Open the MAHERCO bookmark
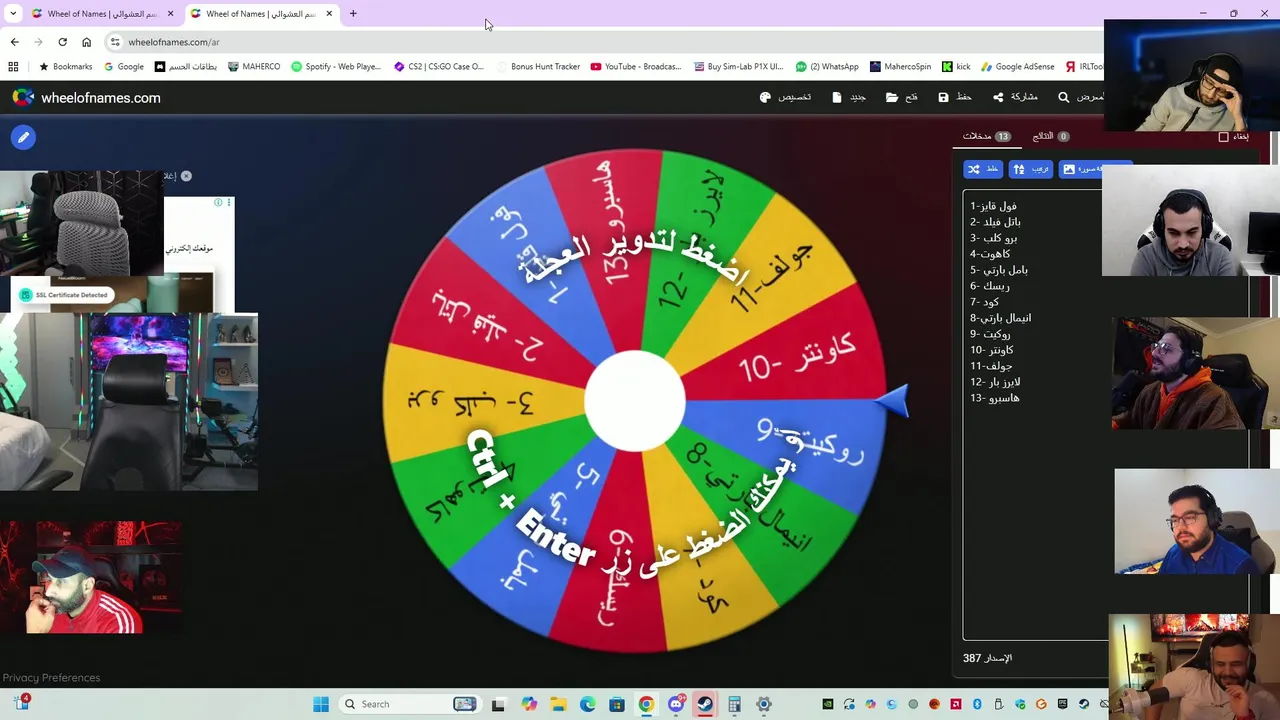This screenshot has width=1280, height=720. (x=254, y=67)
